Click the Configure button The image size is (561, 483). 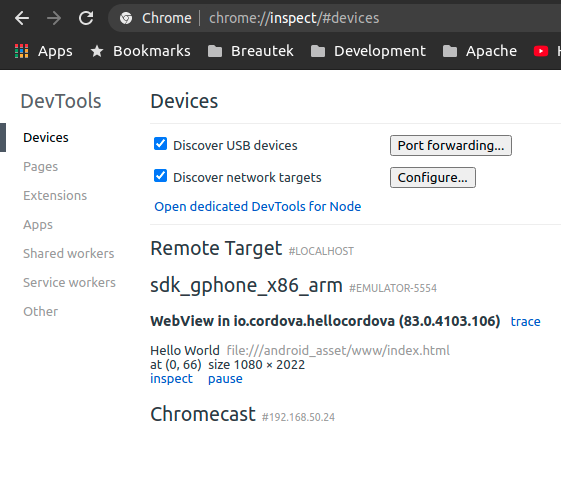pos(433,177)
